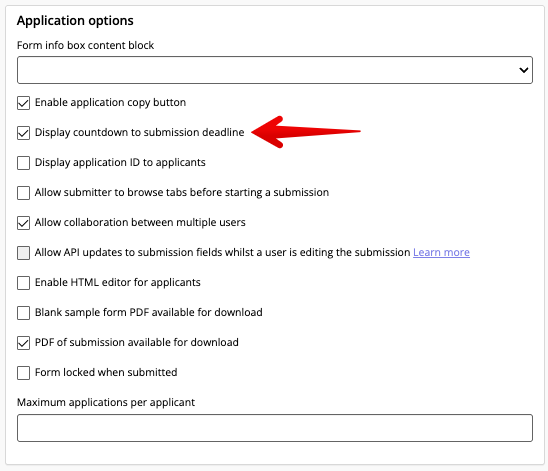Enable Display application ID to applicants

(23, 163)
